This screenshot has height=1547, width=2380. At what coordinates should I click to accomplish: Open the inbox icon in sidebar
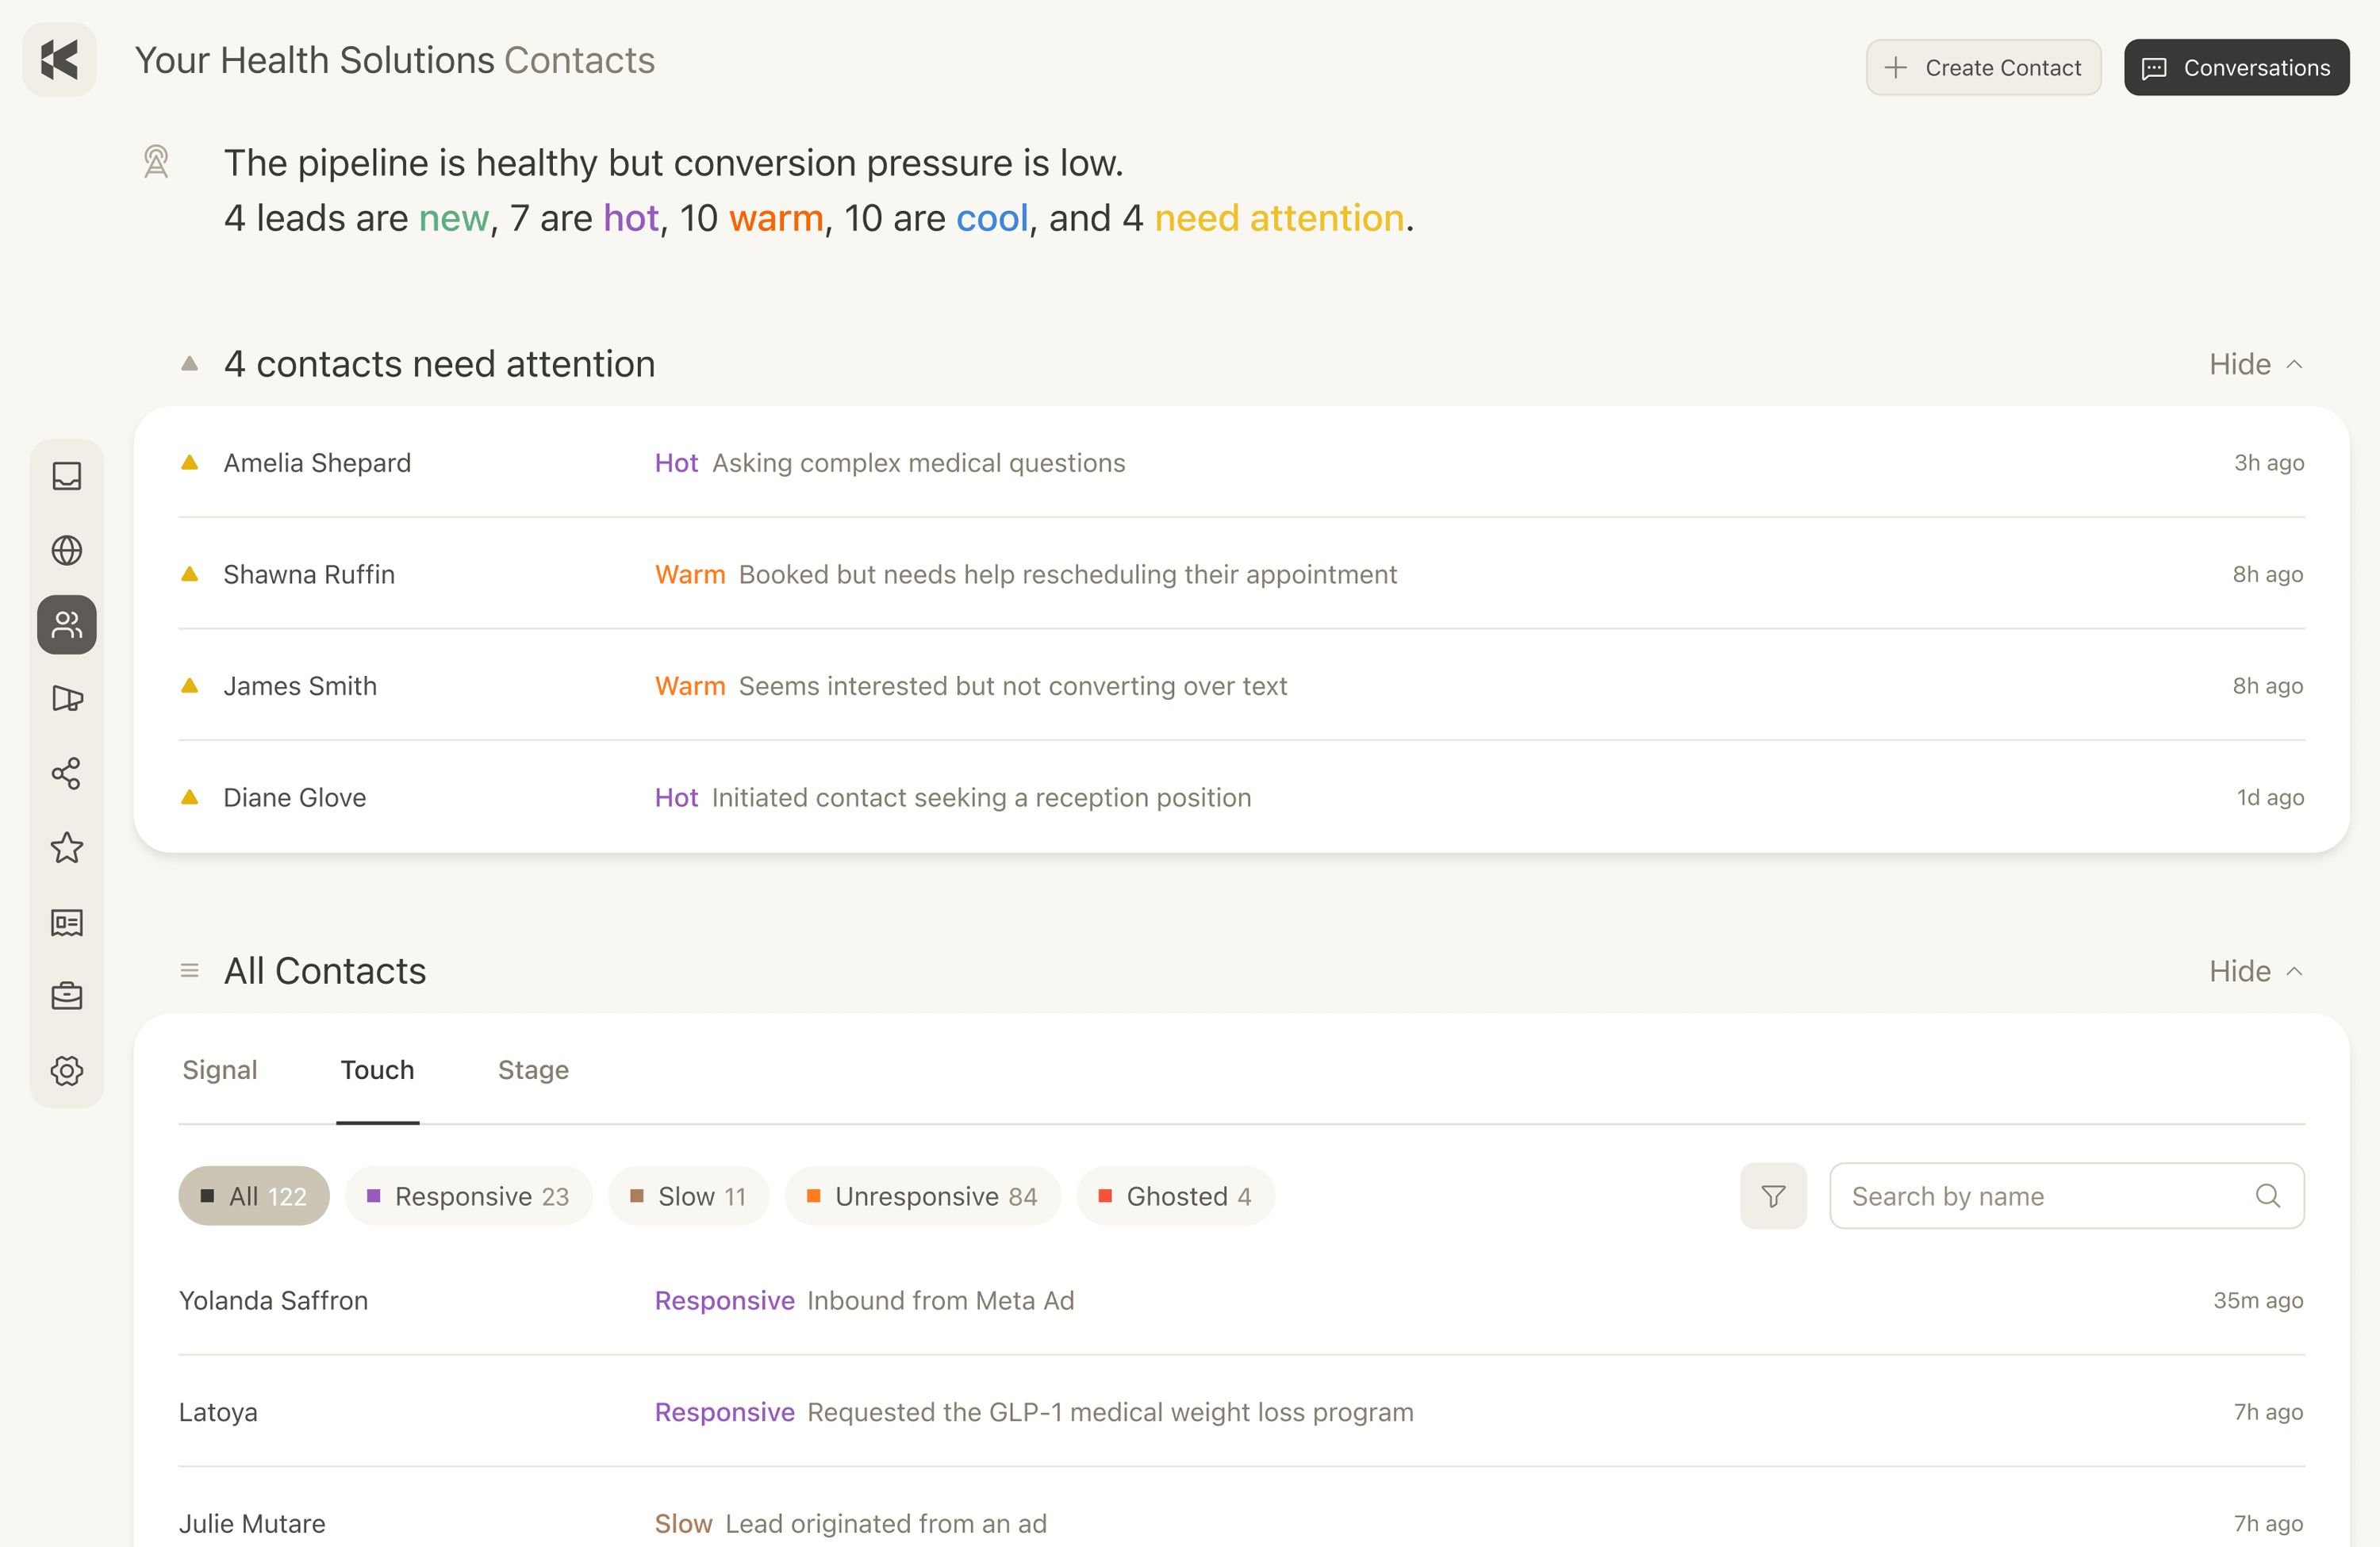coord(67,476)
